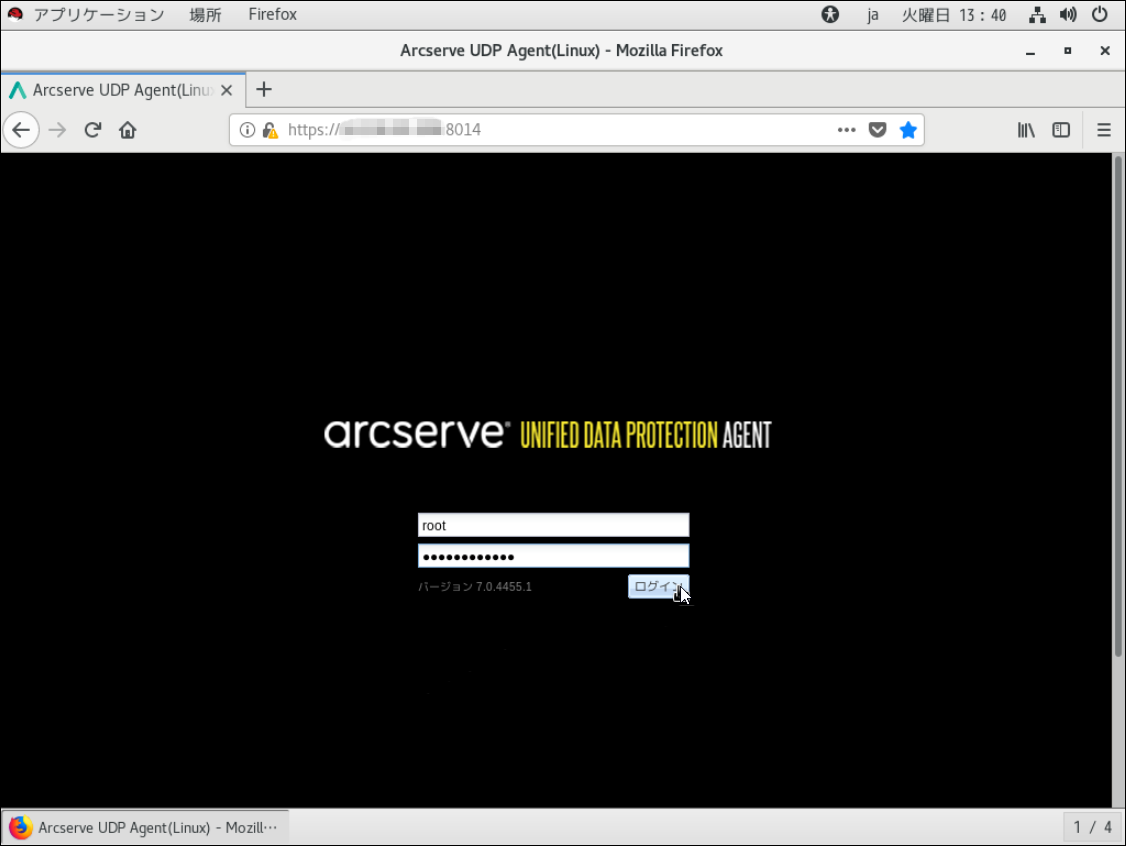Click the ログイン button
The image size is (1126, 846).
[659, 586]
